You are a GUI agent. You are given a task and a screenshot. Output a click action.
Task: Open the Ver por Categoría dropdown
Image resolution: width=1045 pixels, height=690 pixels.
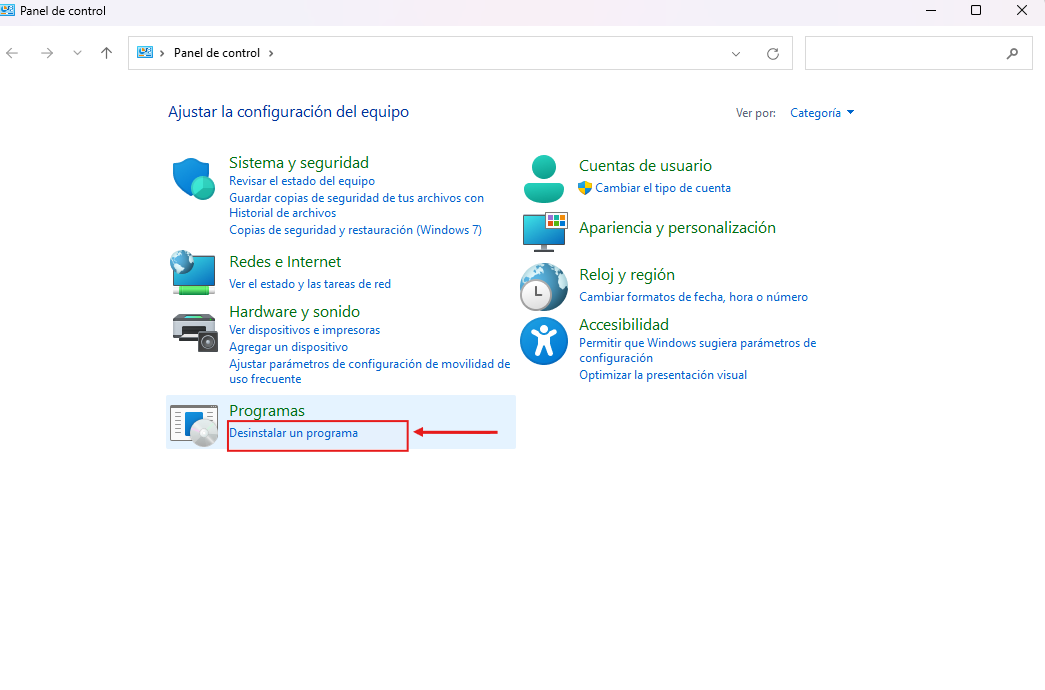[822, 113]
